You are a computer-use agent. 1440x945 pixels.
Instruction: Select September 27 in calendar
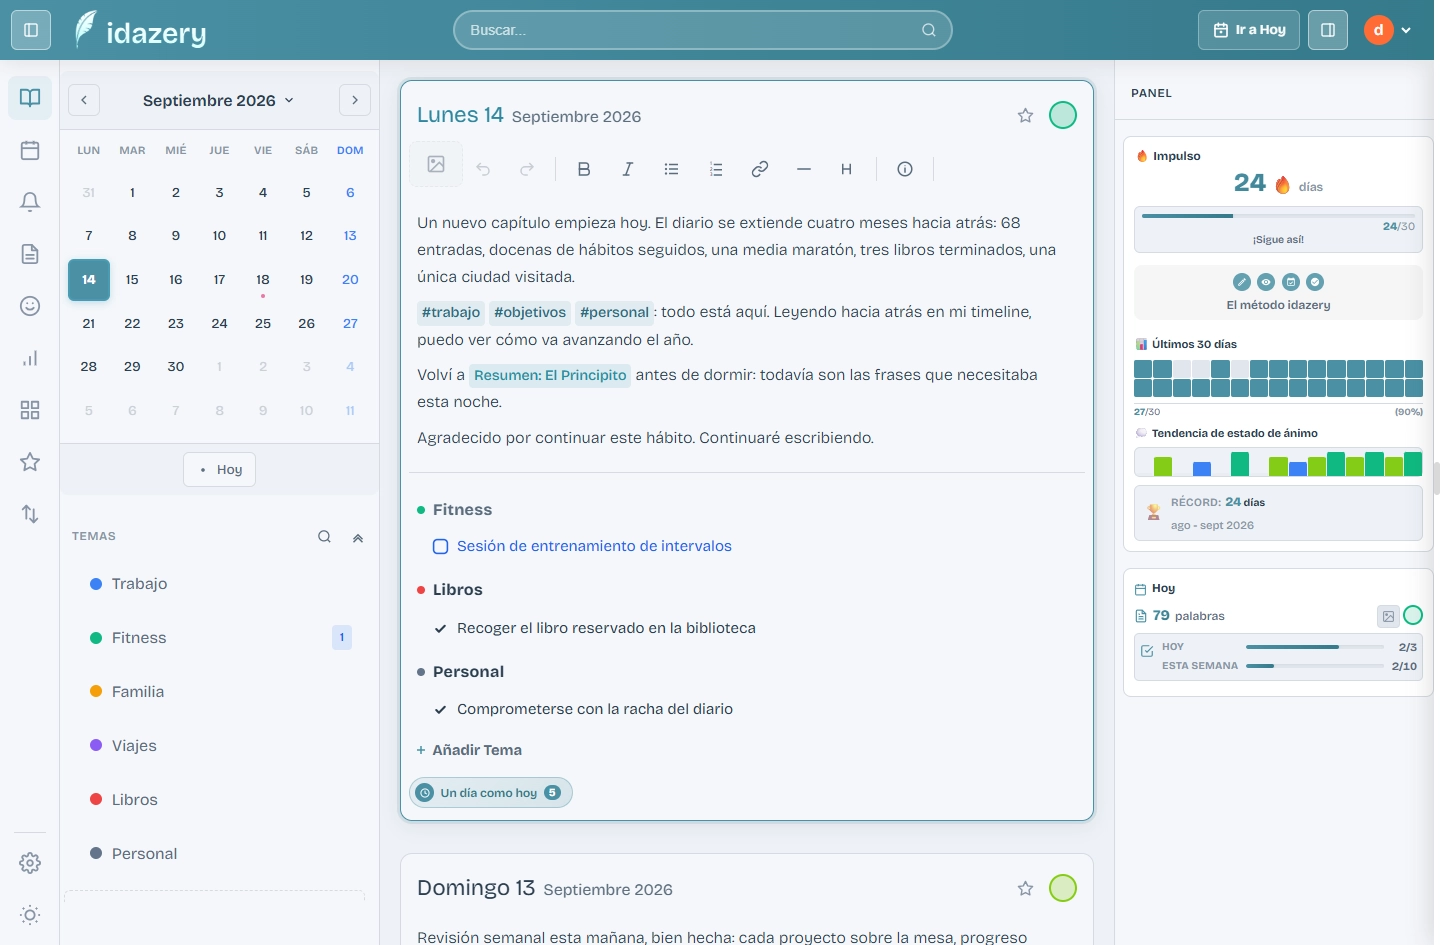[x=350, y=323]
